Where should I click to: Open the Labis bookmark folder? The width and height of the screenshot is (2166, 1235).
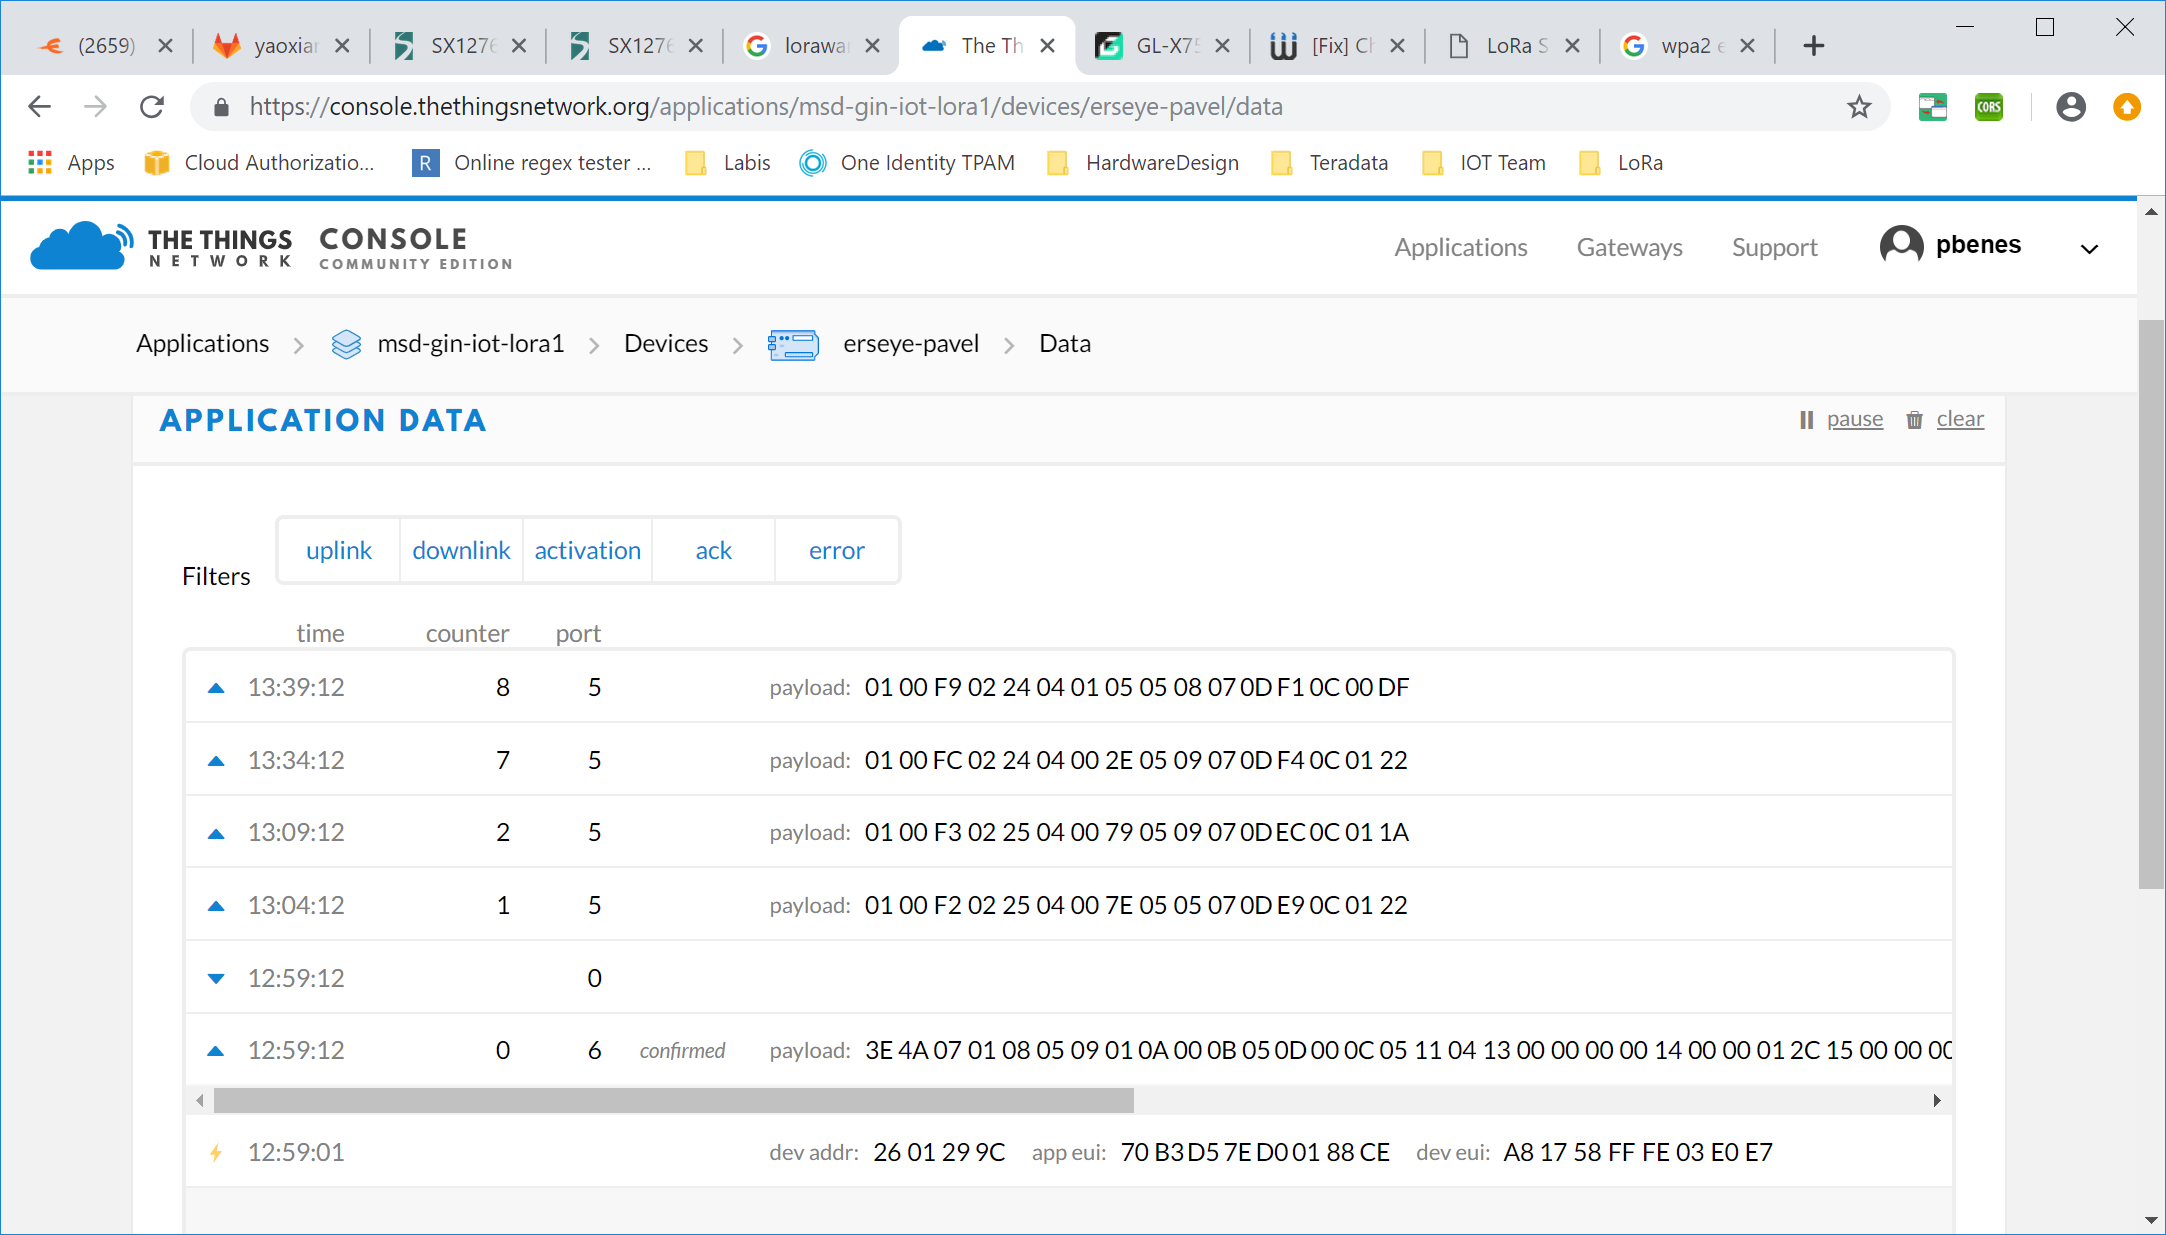[727, 163]
